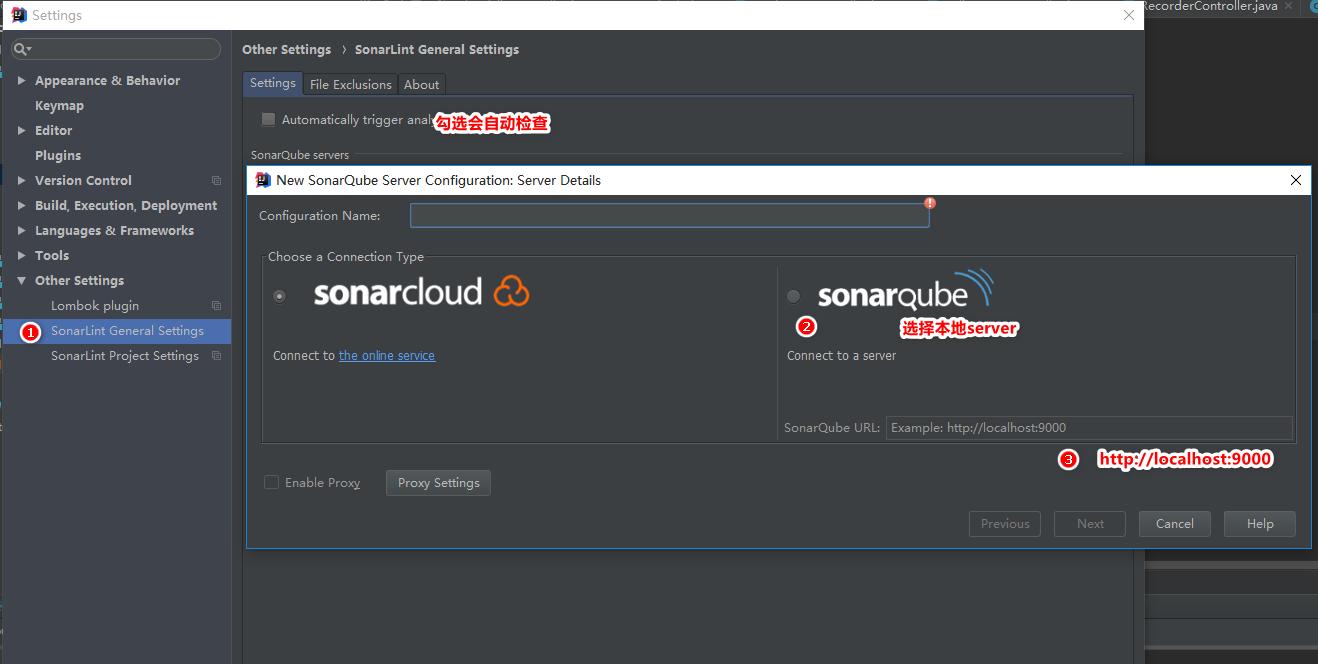Click the Cancel button
This screenshot has width=1318, height=664.
coord(1175,524)
